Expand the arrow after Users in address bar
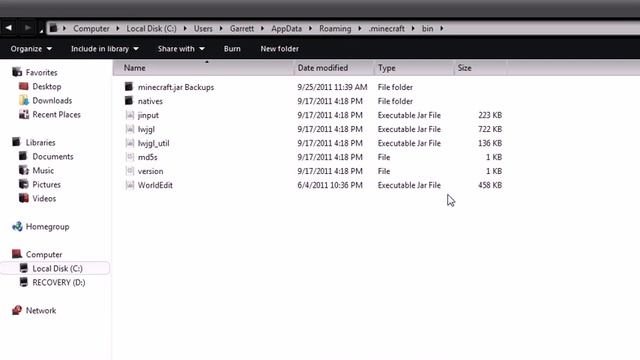 221,28
